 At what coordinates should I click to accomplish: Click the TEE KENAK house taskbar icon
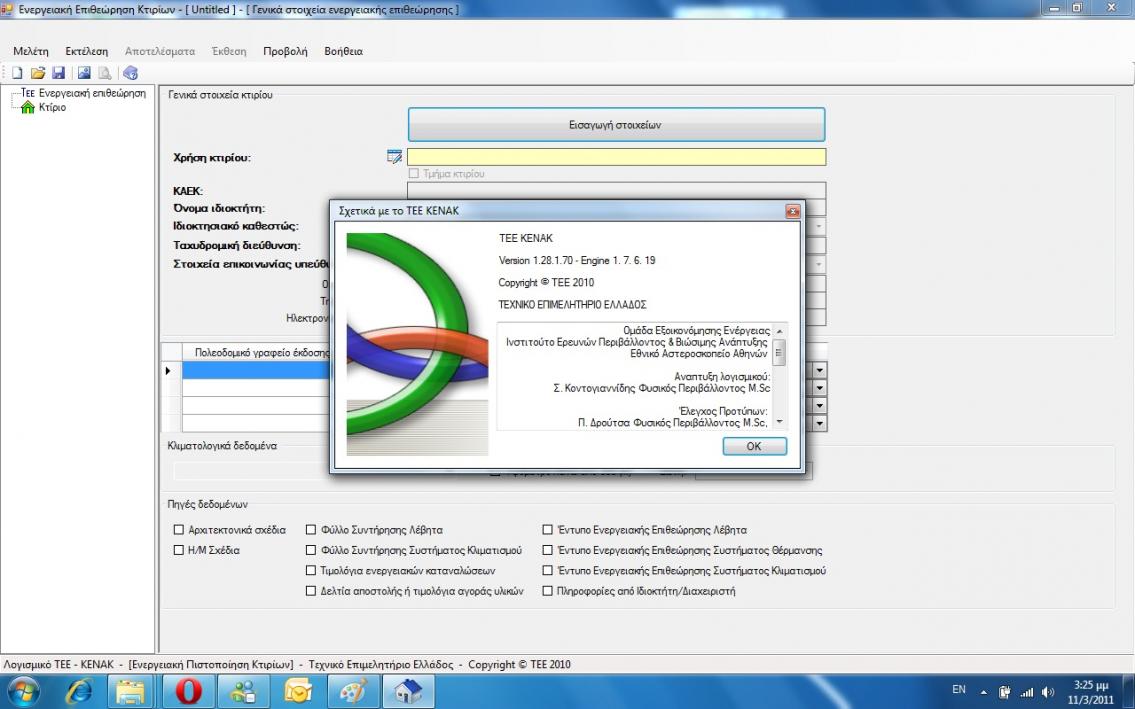point(408,692)
